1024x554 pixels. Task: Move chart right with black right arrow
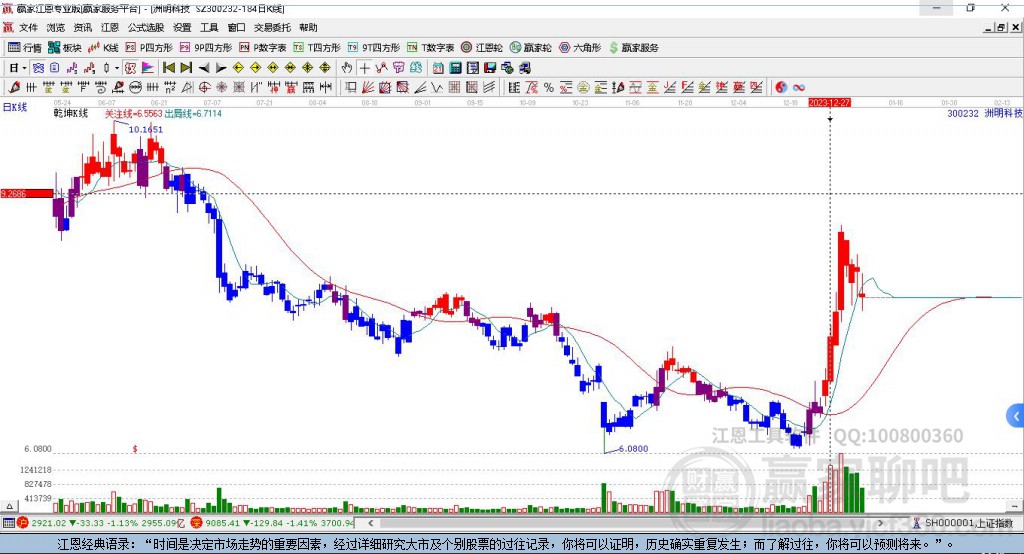coord(221,68)
